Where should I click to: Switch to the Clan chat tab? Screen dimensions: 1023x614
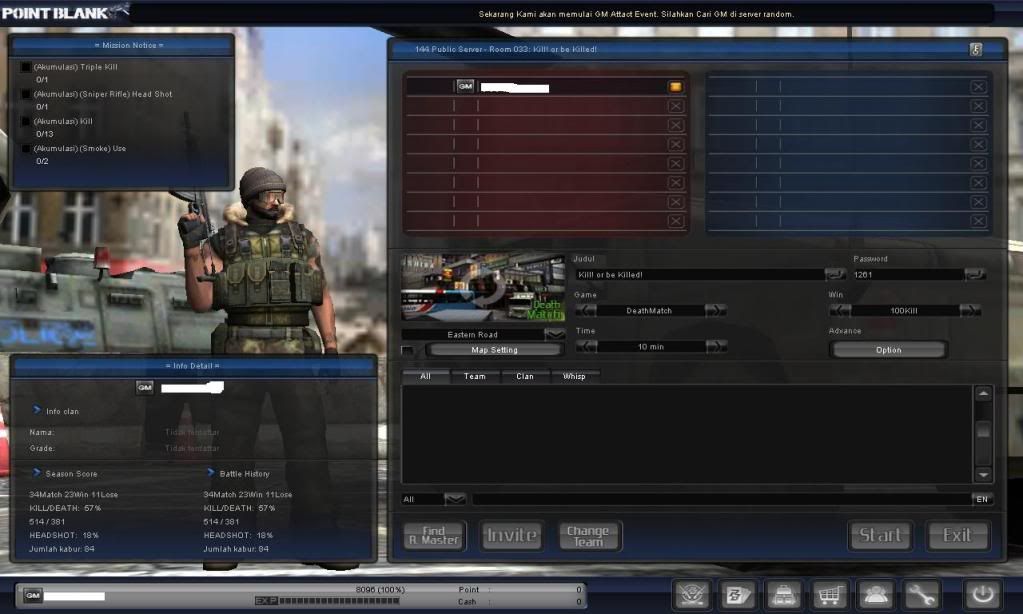click(525, 376)
